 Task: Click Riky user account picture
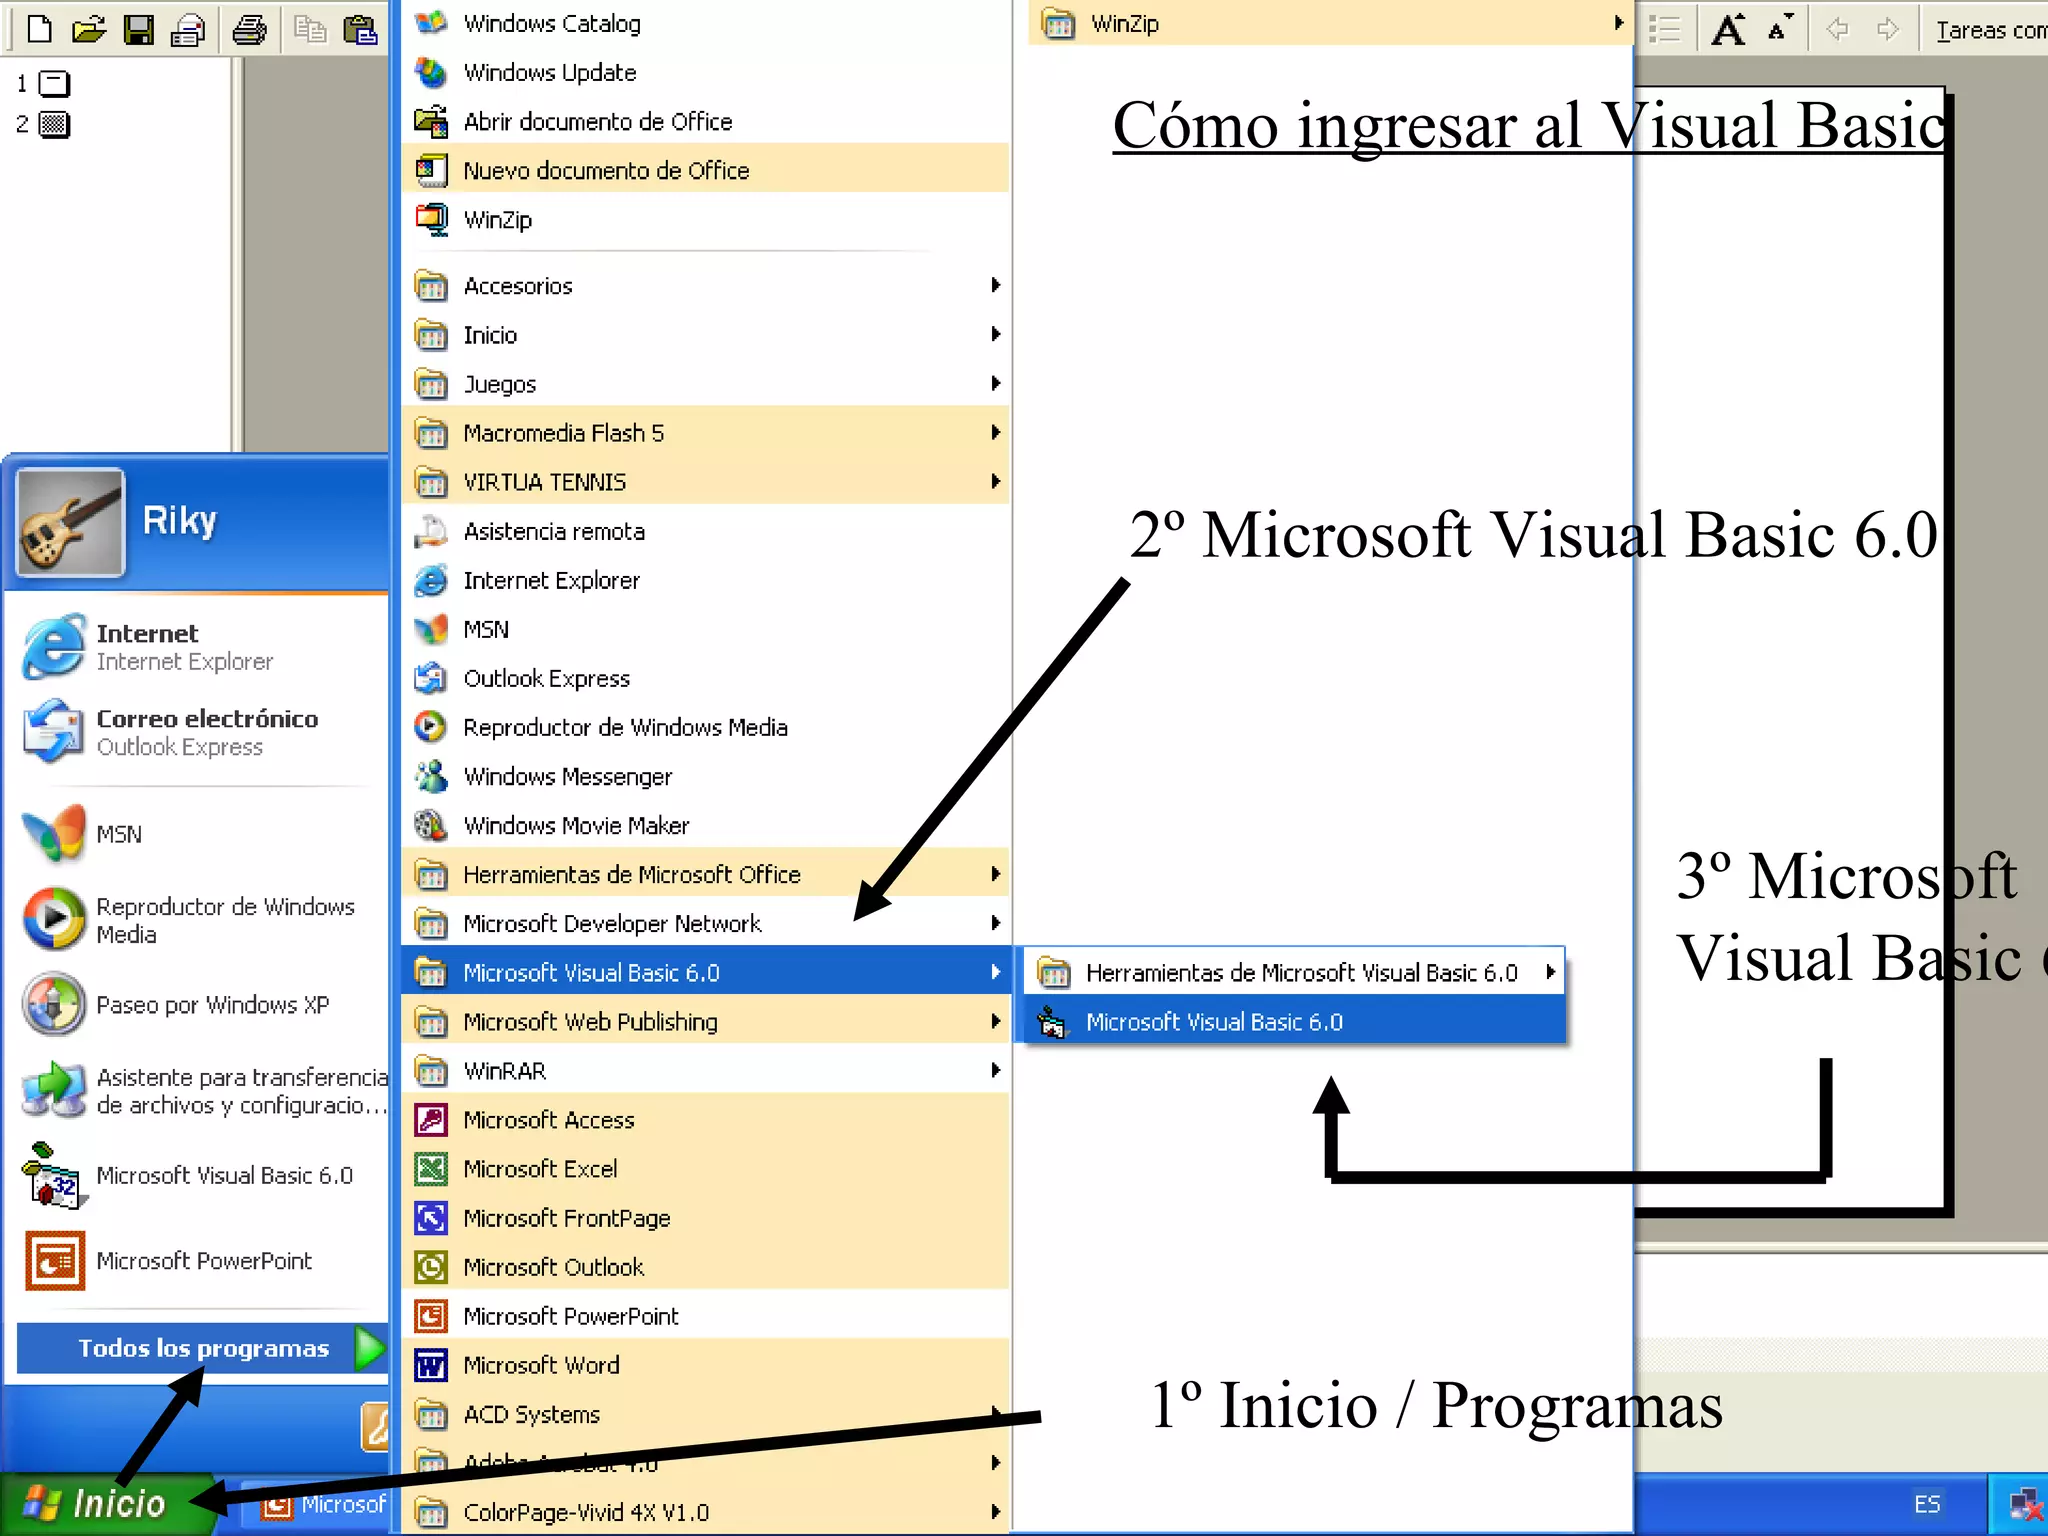[70, 523]
